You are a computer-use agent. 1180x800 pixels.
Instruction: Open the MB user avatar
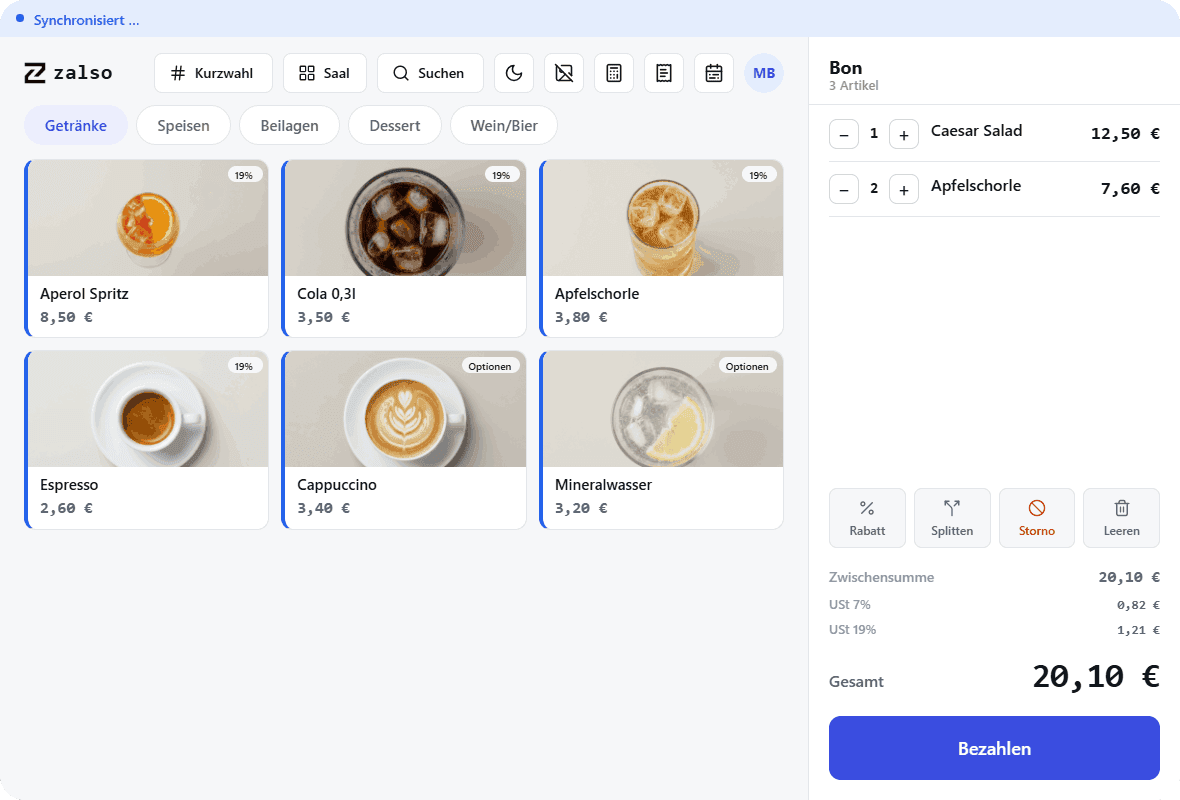(x=764, y=73)
